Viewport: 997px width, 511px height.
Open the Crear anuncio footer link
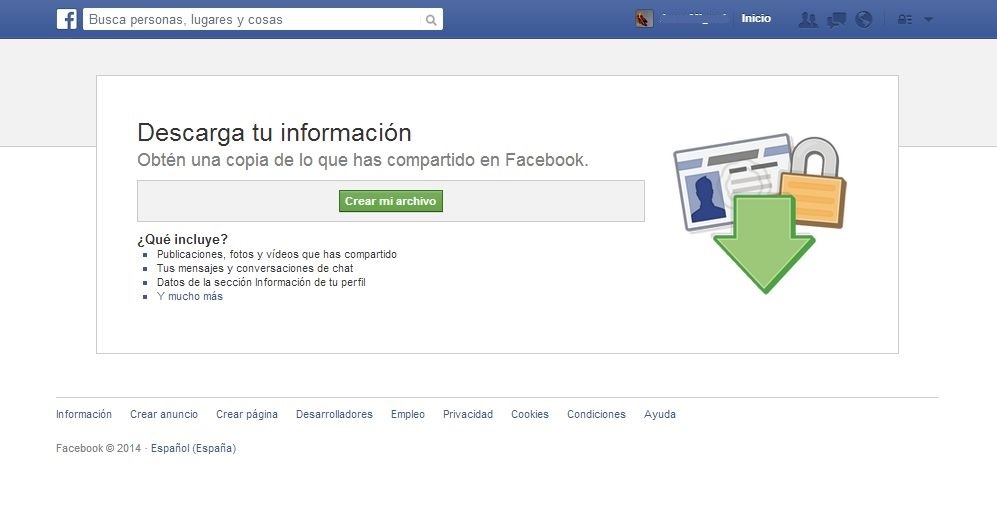[x=164, y=414]
